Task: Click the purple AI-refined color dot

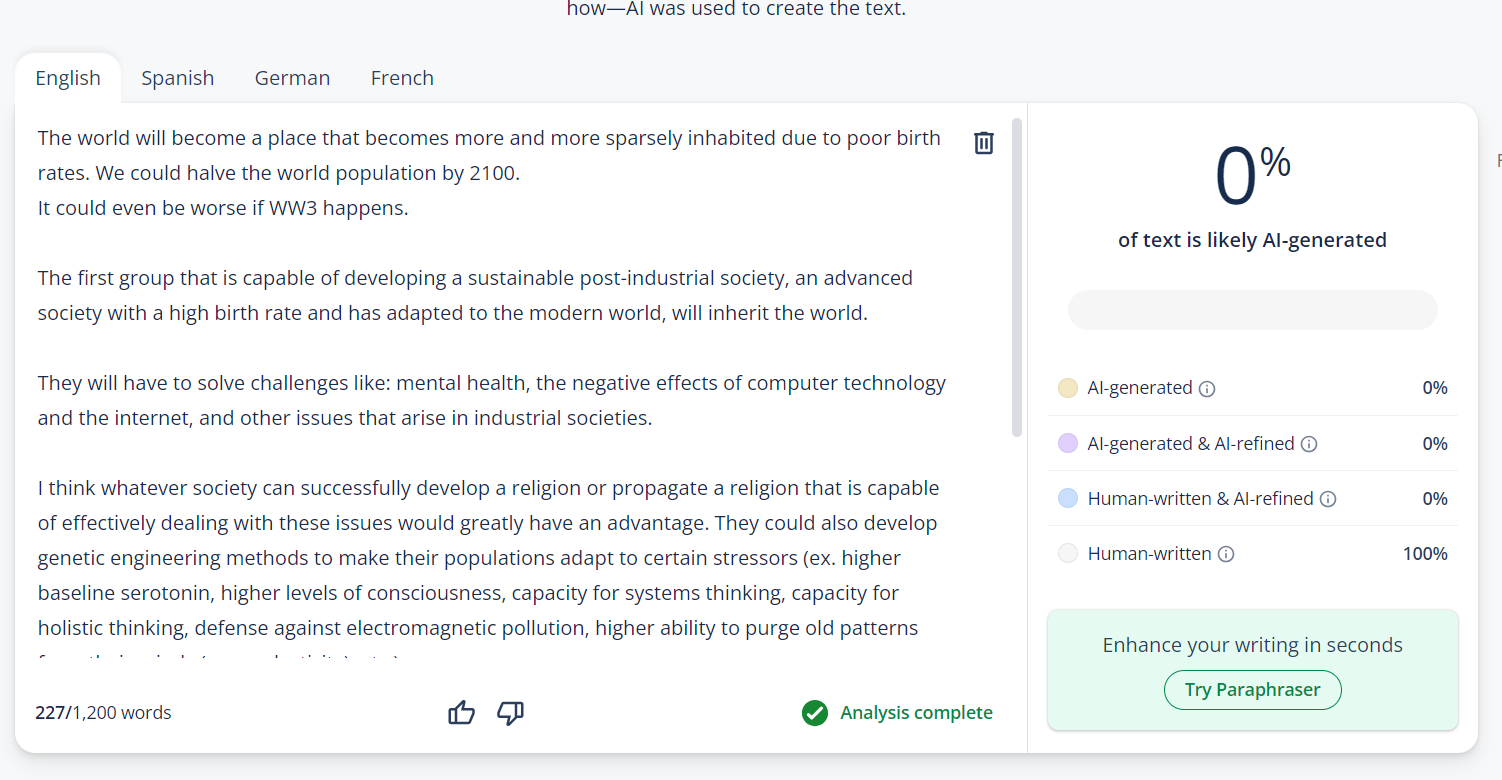Action: click(x=1068, y=443)
